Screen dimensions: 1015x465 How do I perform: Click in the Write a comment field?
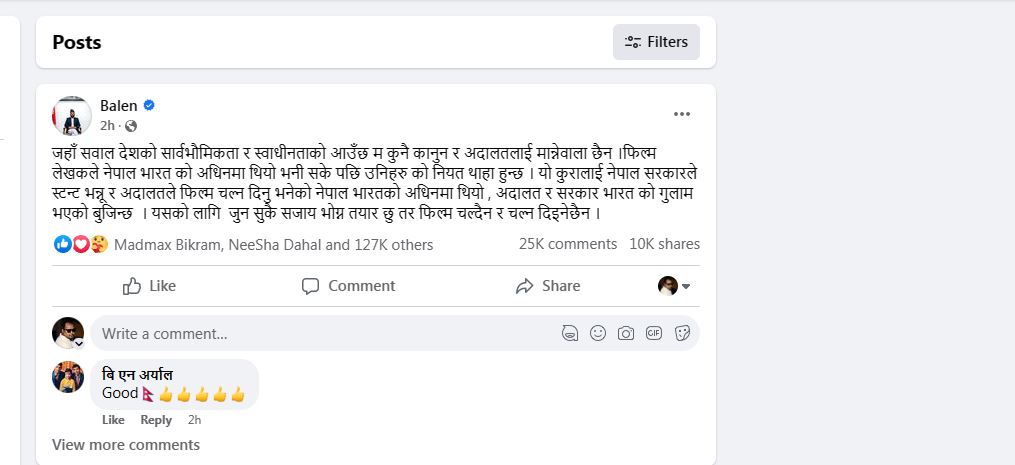click(x=320, y=333)
